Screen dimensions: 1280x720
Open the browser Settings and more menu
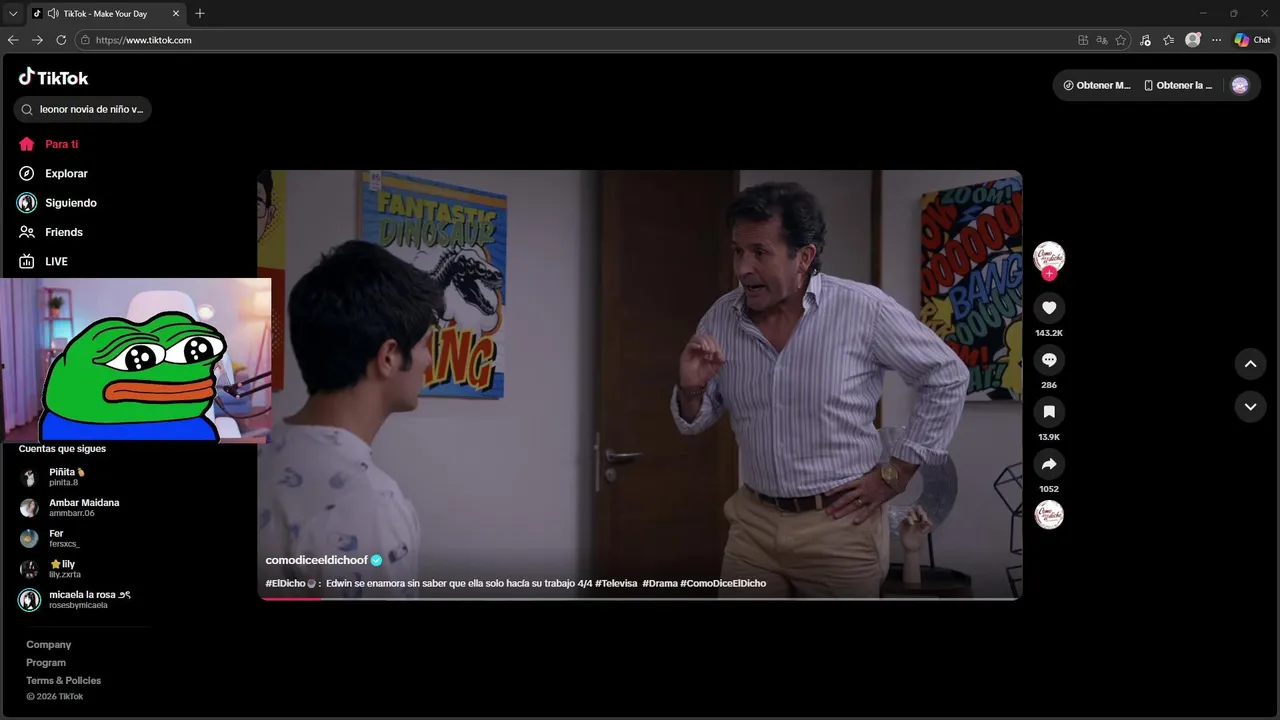tap(1216, 40)
